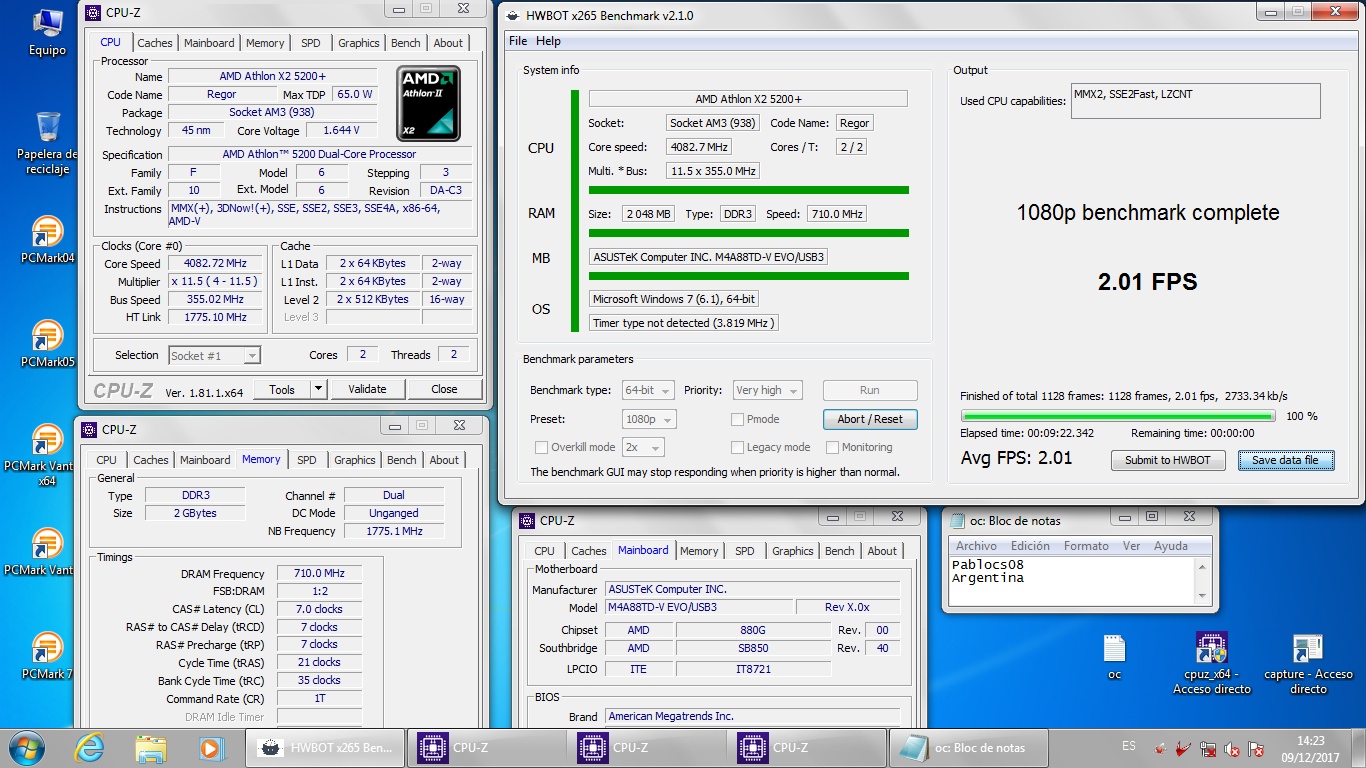The width and height of the screenshot is (1366, 768).
Task: Switch to HWBOT x265 taskbar item
Action: 326,747
